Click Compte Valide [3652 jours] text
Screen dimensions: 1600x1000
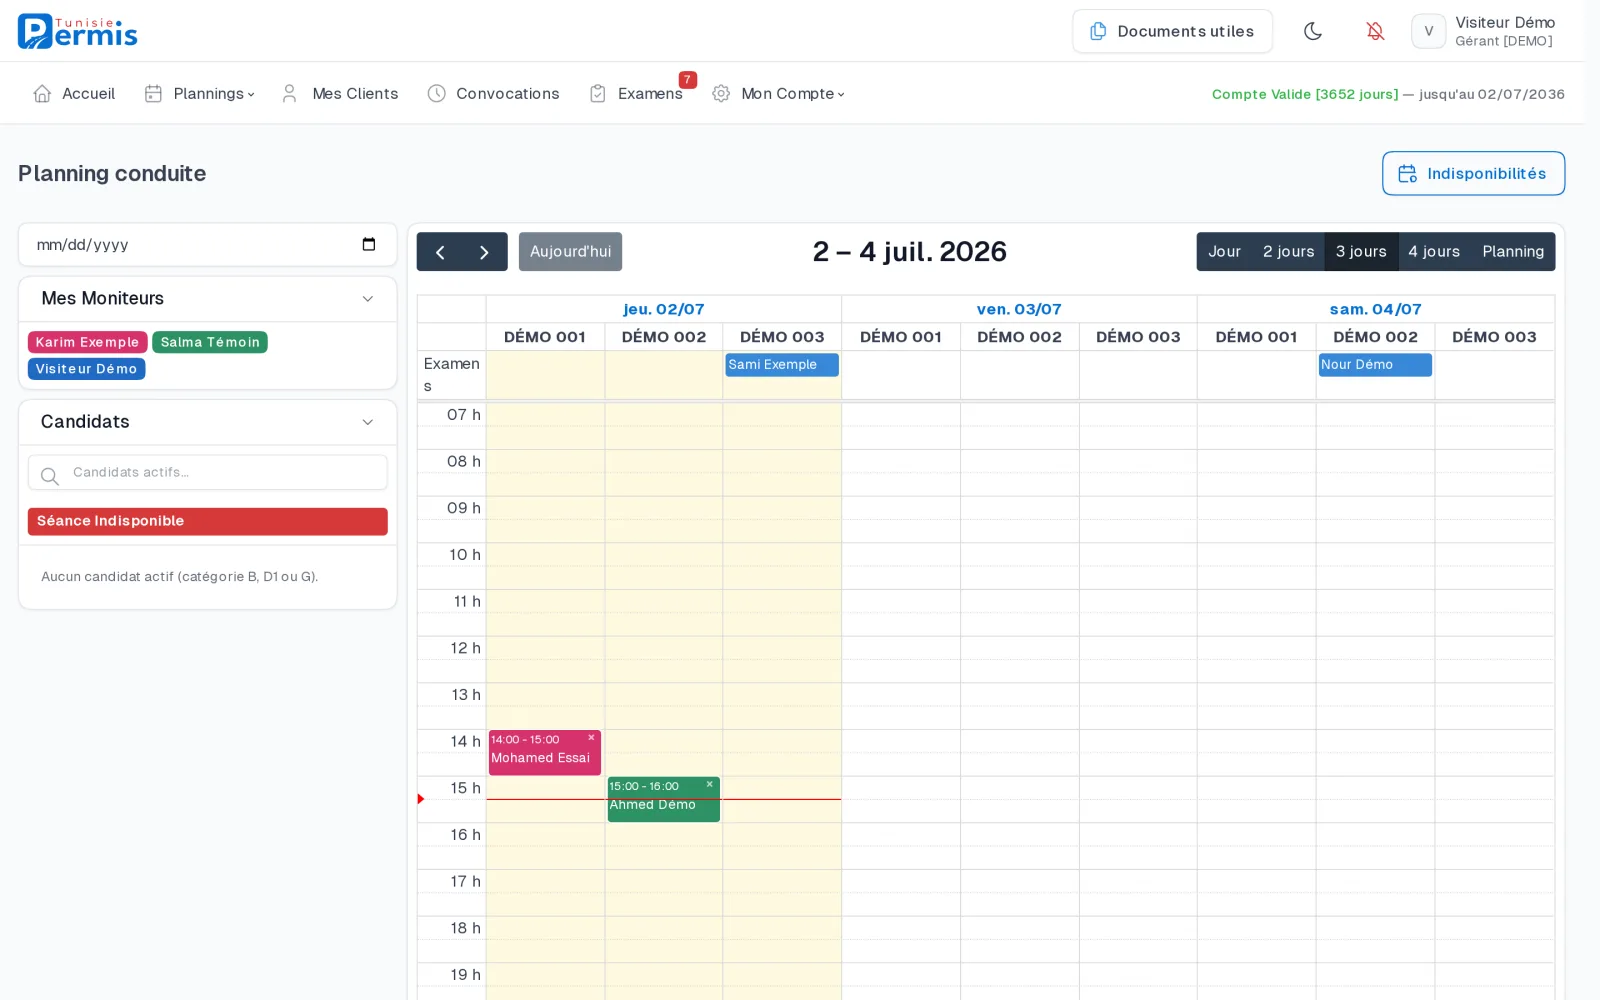pos(1305,94)
